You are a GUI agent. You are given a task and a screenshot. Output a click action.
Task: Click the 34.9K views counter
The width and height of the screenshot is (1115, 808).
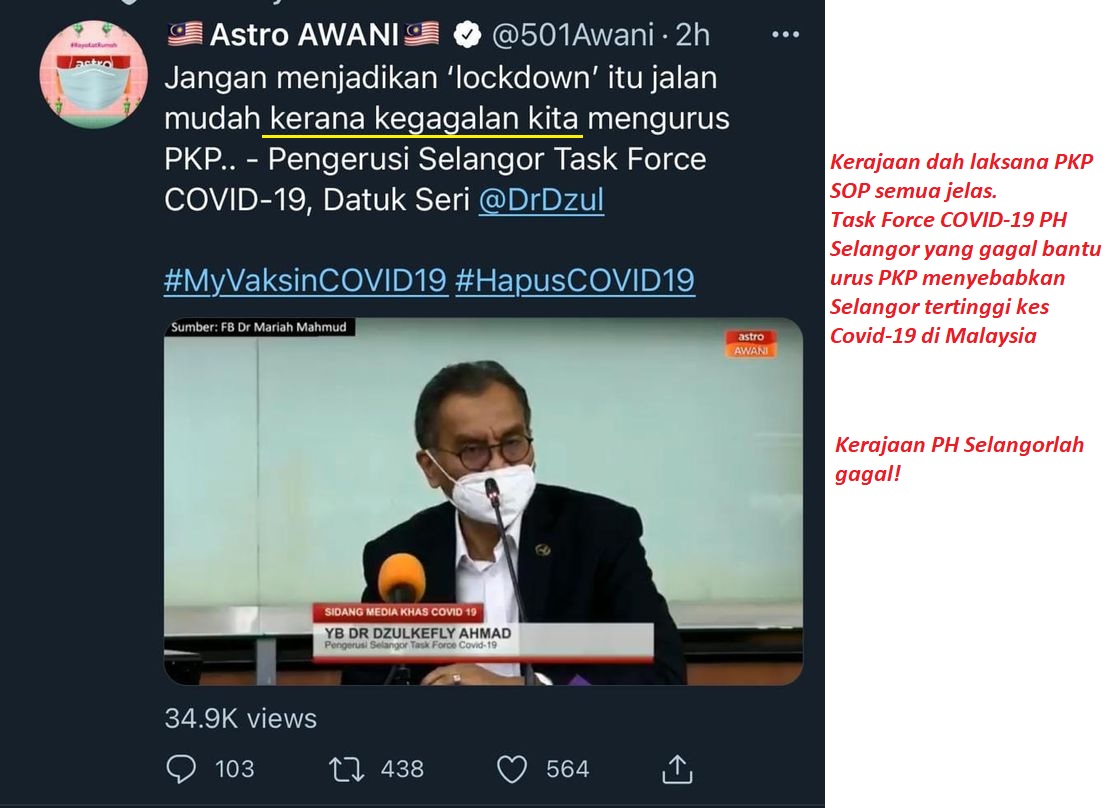[240, 718]
